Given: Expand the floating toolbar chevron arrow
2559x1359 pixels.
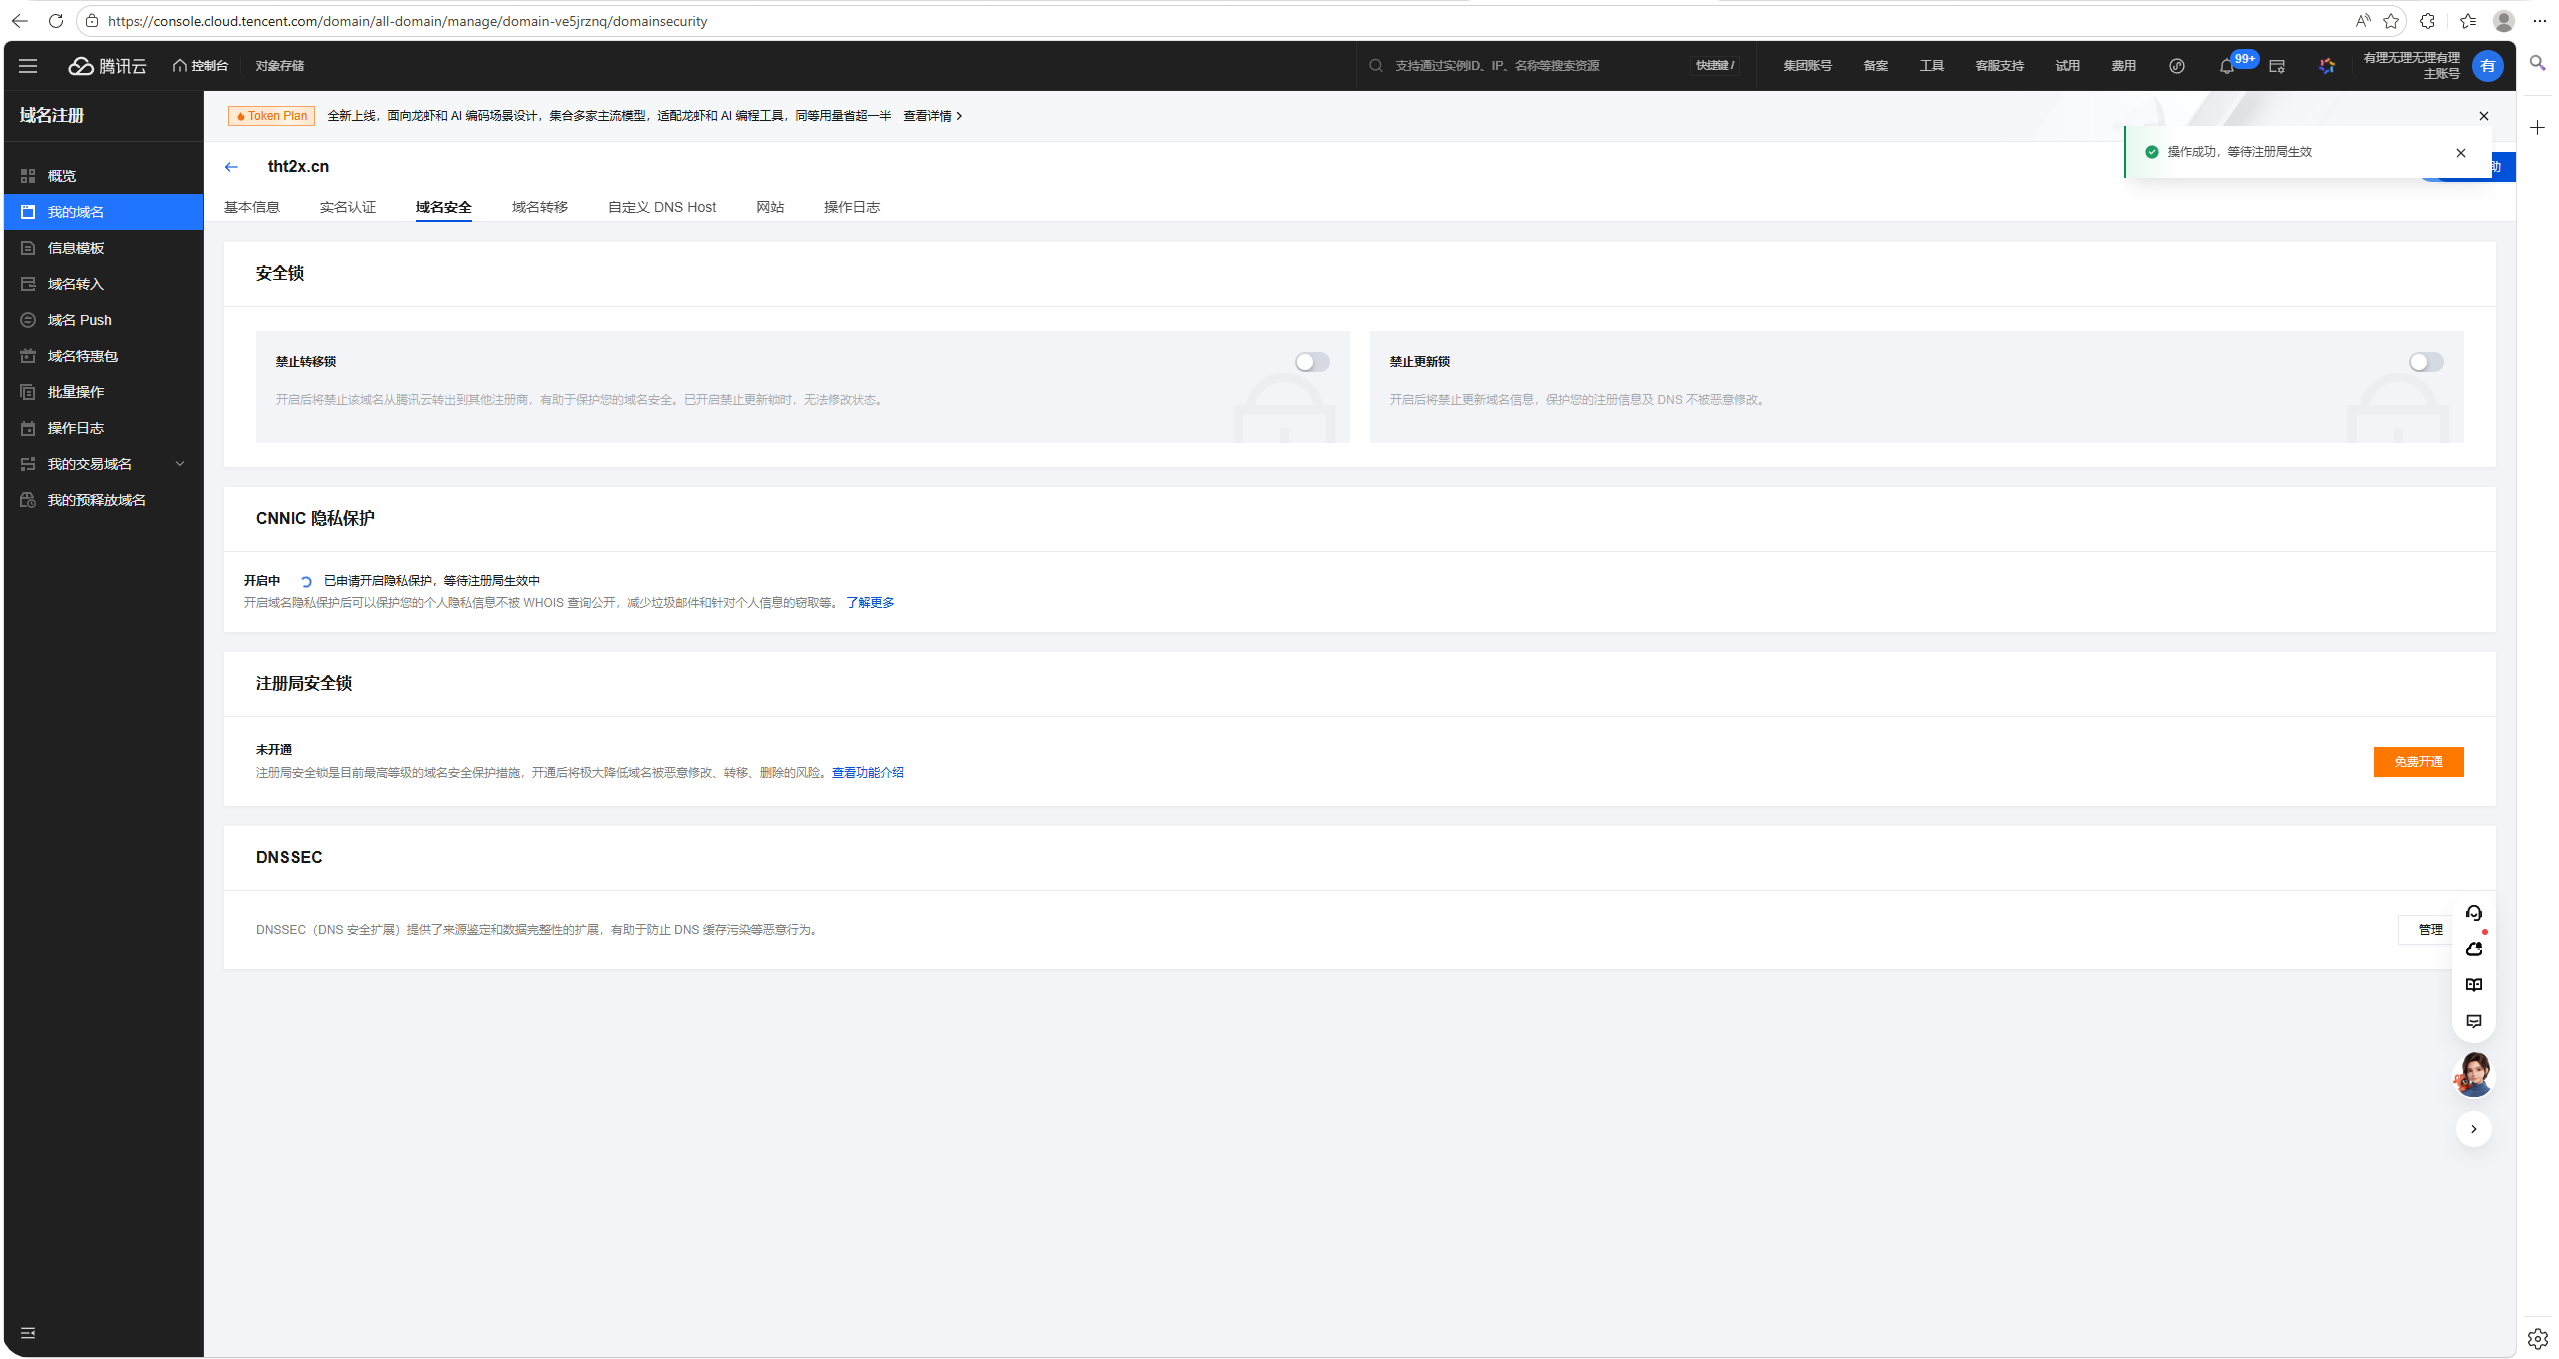Looking at the screenshot, I should point(2474,1129).
